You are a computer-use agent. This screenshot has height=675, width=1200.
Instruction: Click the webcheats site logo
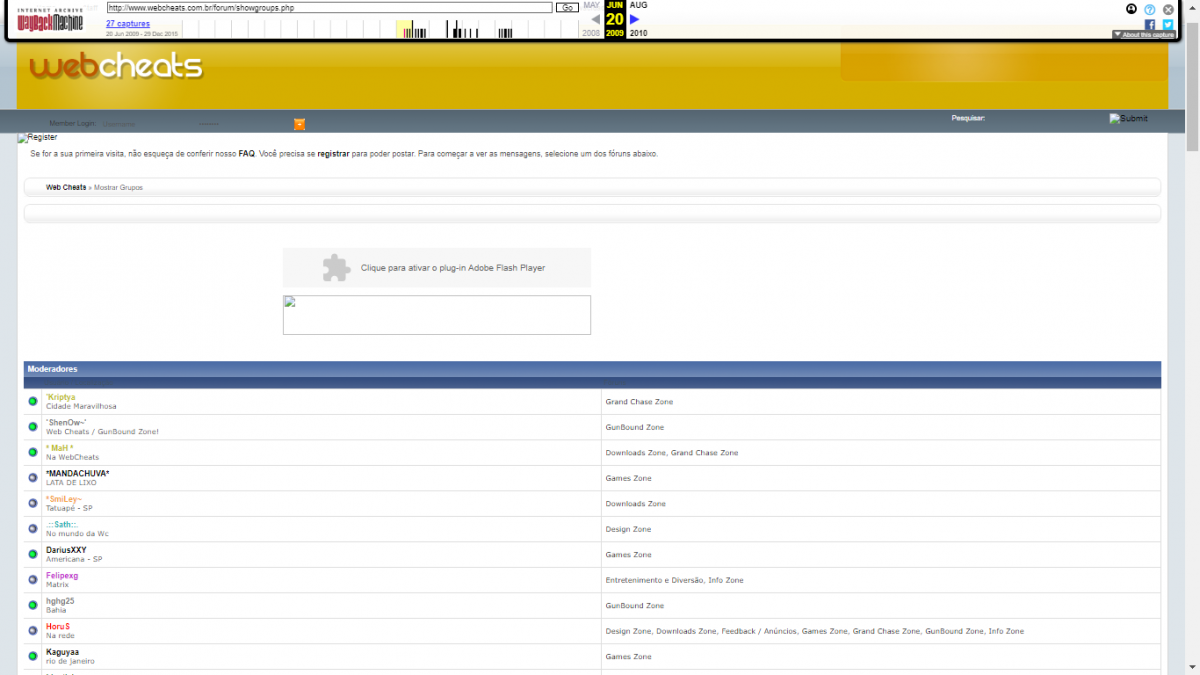[x=116, y=66]
